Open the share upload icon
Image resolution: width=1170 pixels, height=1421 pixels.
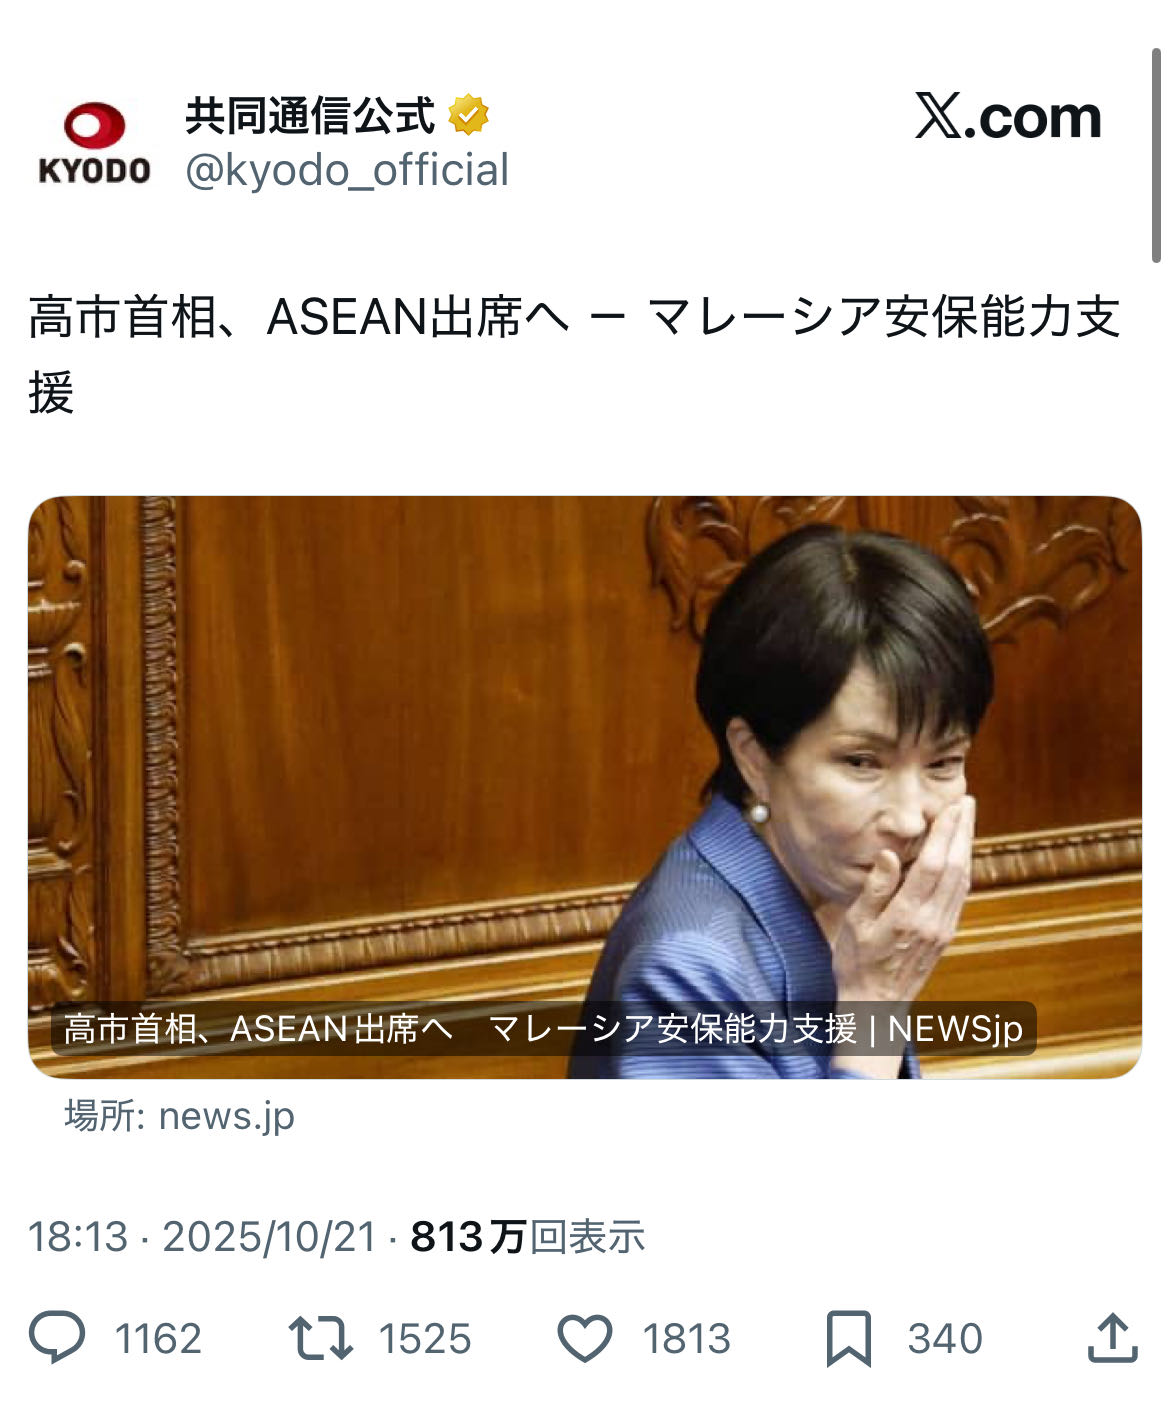(1112, 1338)
